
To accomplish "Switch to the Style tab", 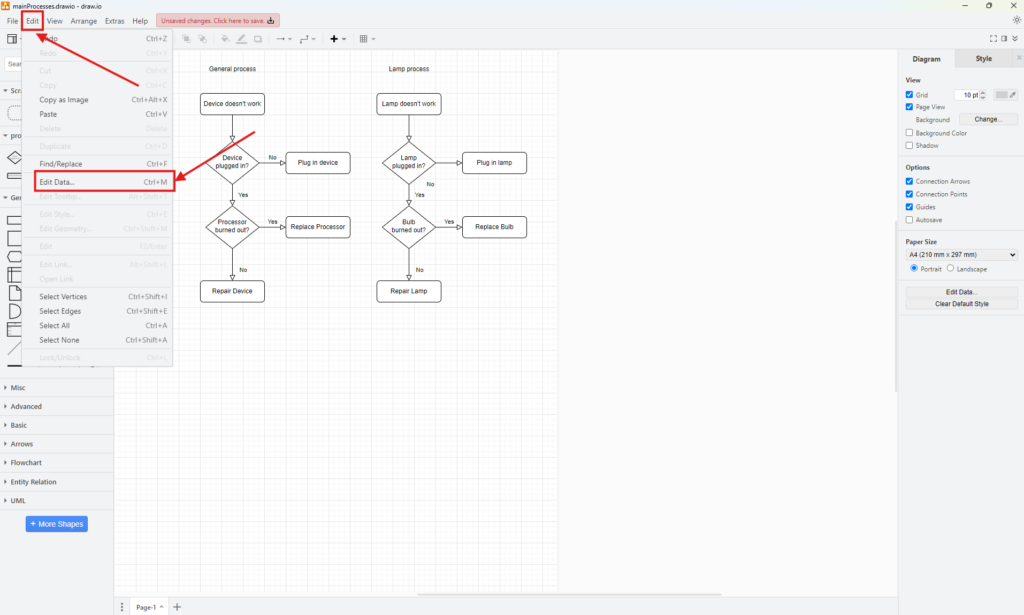I will point(984,59).
